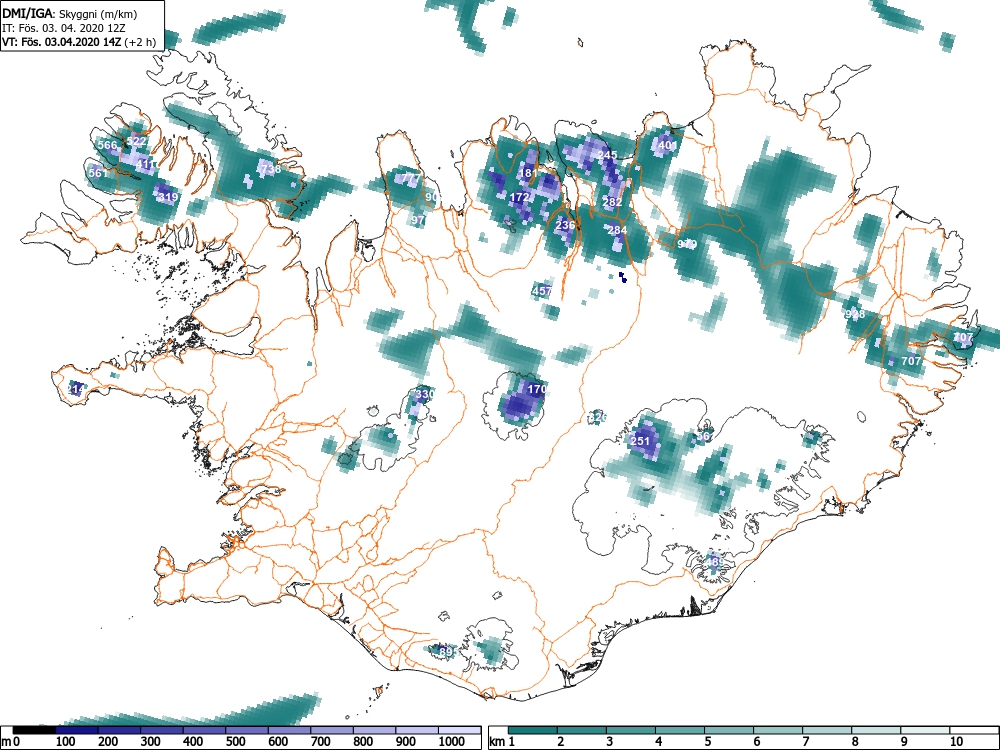Image resolution: width=1000 pixels, height=750 pixels.
Task: Click the light swatch between 8 and 9 km
Action: pos(876,730)
